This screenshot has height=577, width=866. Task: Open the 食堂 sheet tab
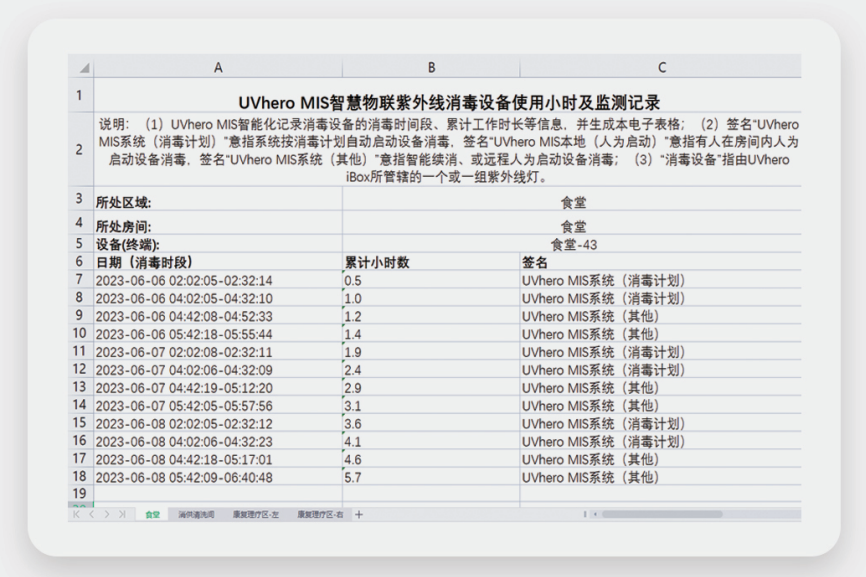pyautogui.click(x=152, y=515)
